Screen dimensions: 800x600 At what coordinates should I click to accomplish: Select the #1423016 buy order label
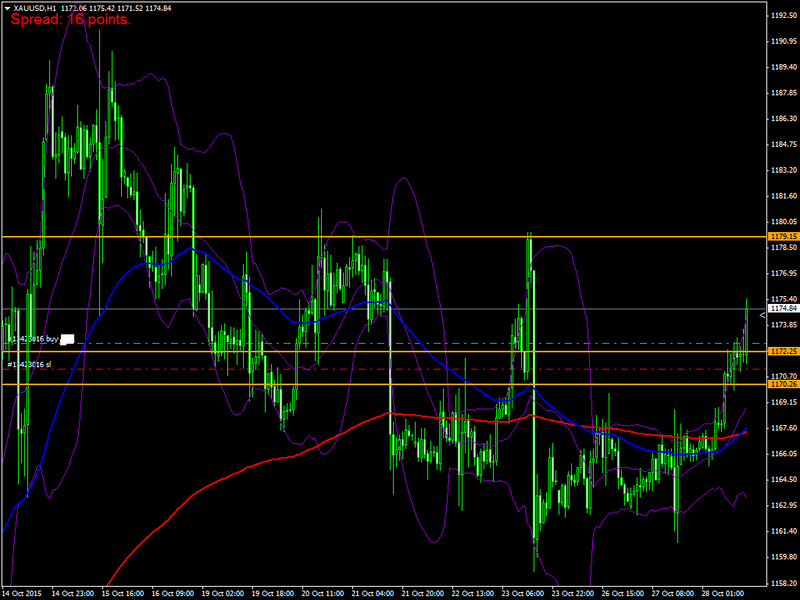coord(32,339)
